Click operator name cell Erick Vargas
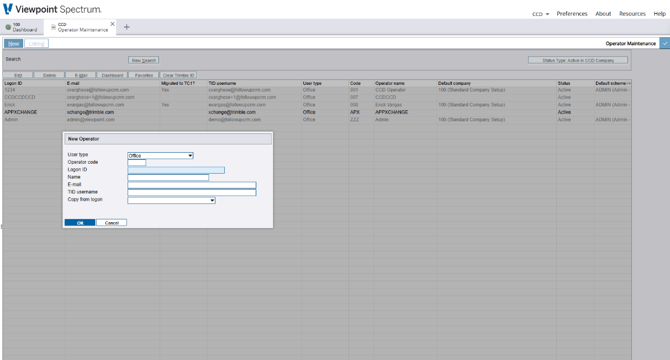 tap(406, 105)
